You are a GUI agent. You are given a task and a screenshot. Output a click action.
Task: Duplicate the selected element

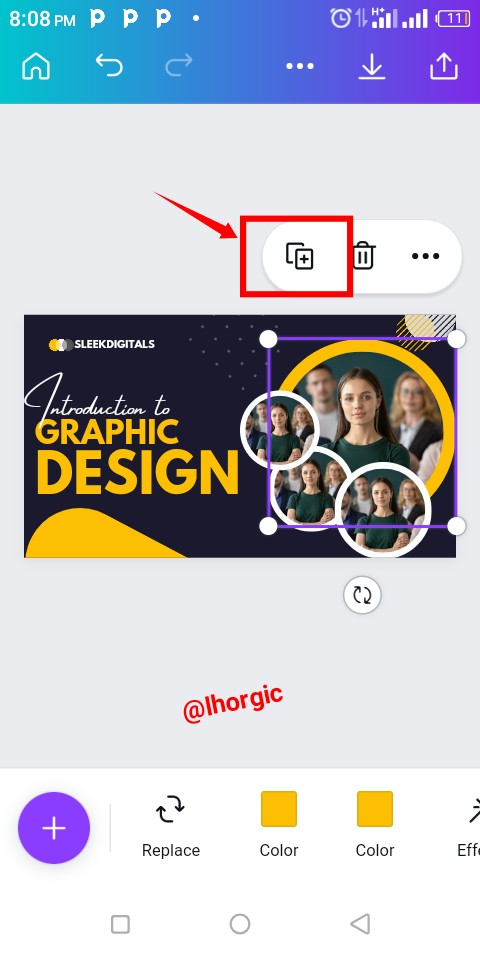pos(300,256)
